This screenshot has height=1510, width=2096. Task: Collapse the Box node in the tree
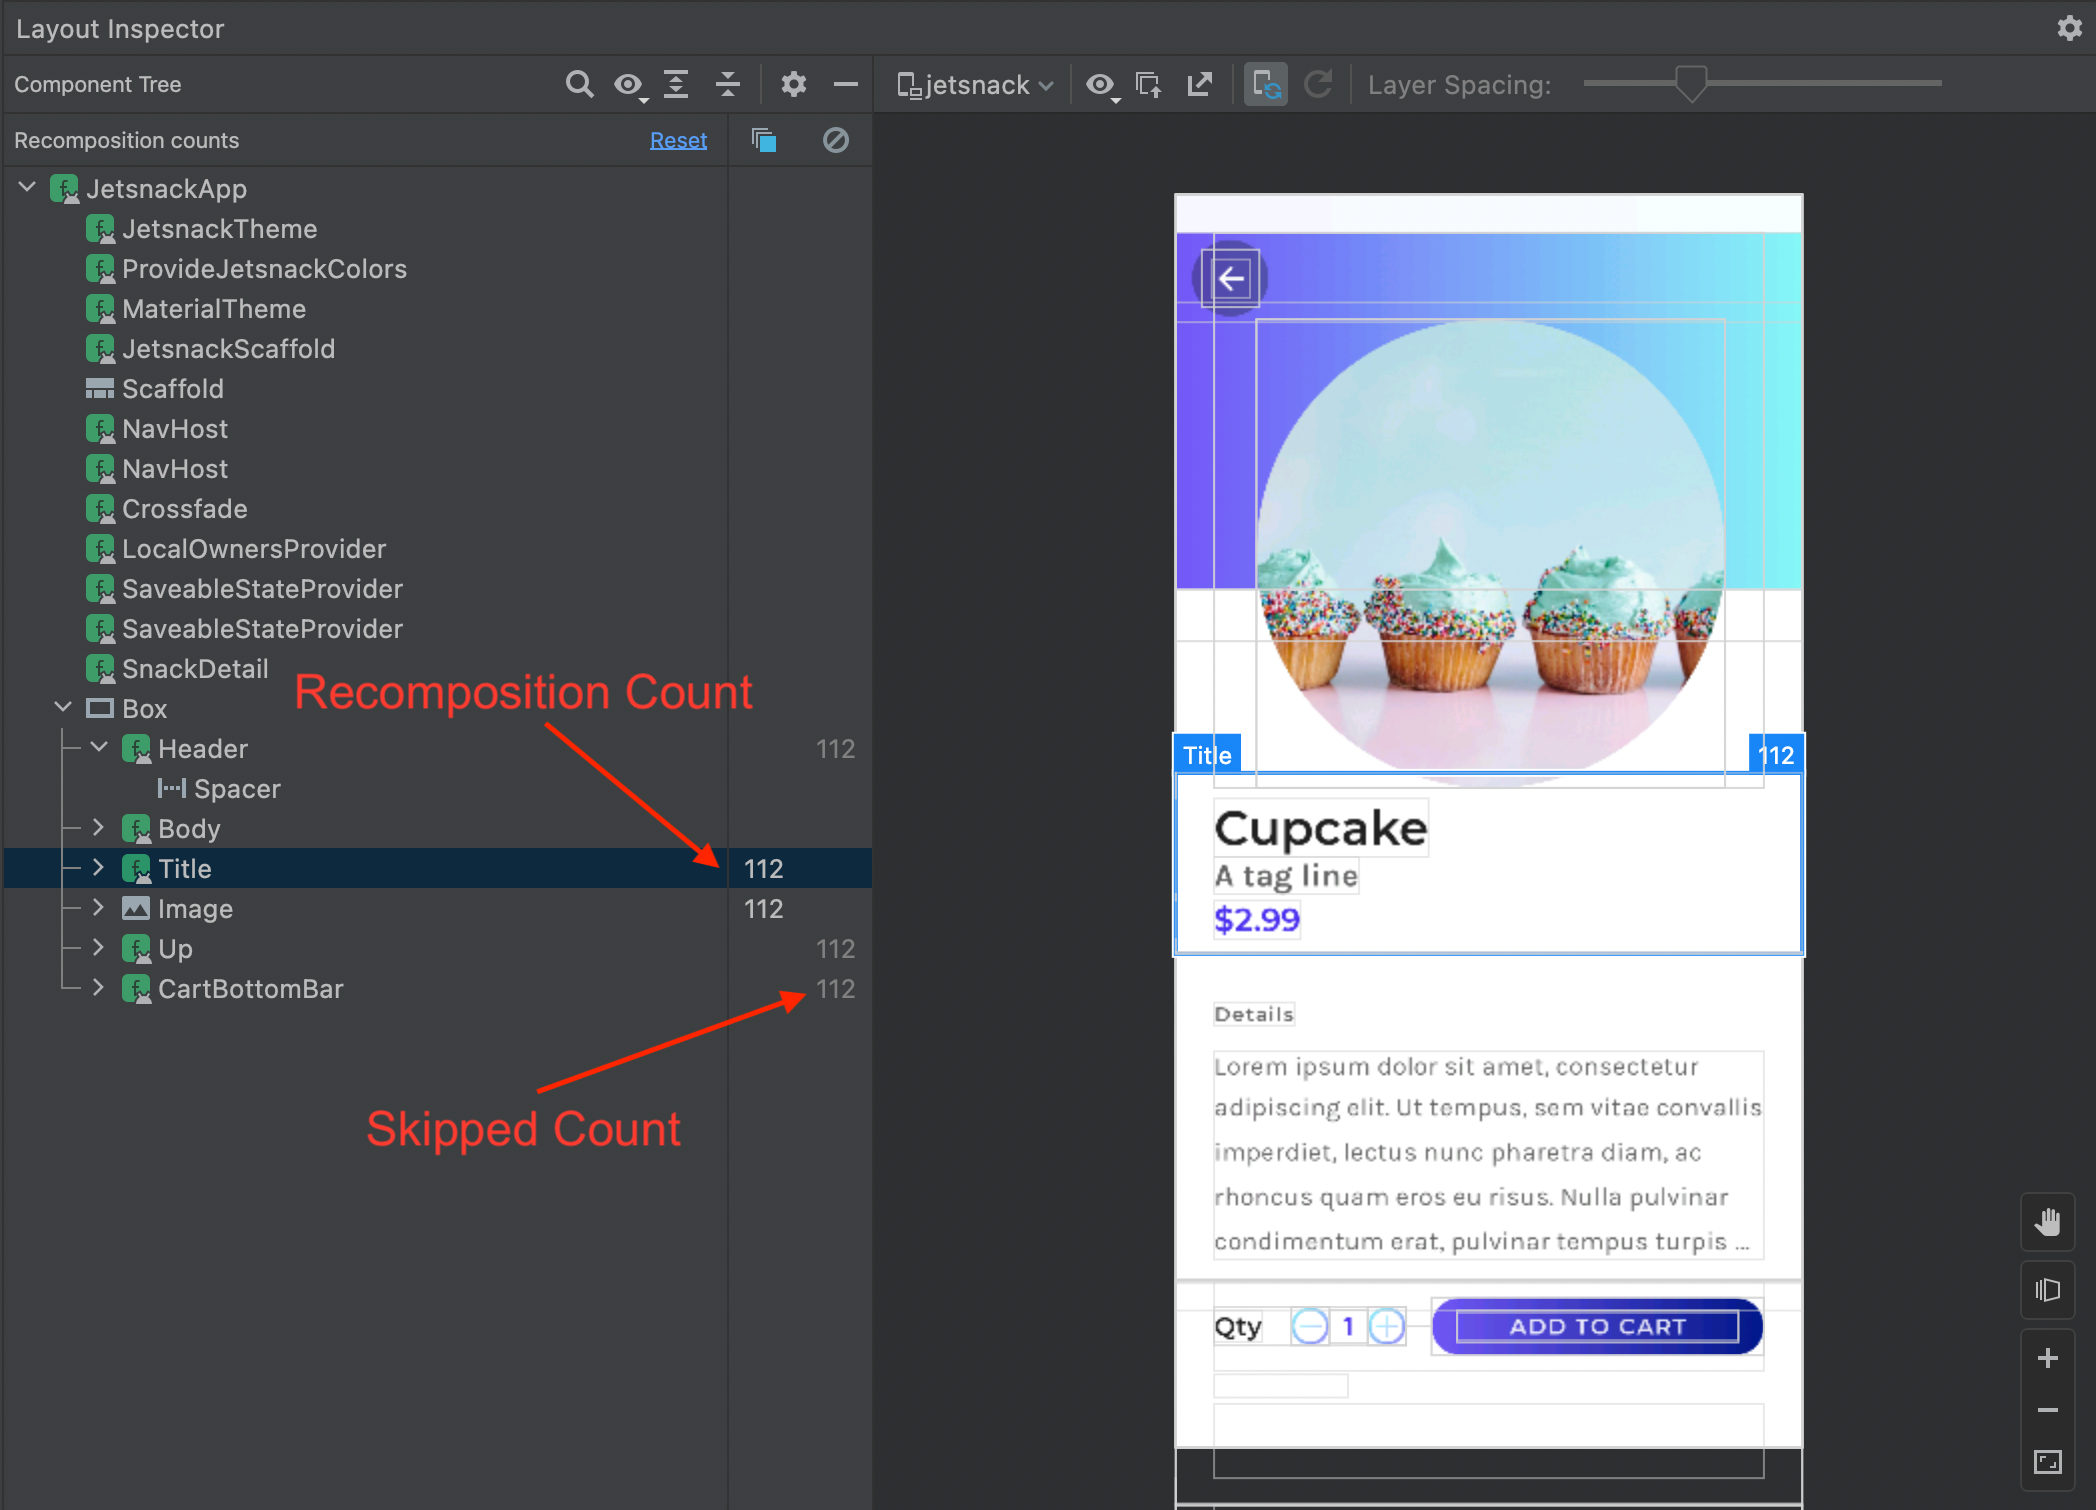[x=63, y=708]
